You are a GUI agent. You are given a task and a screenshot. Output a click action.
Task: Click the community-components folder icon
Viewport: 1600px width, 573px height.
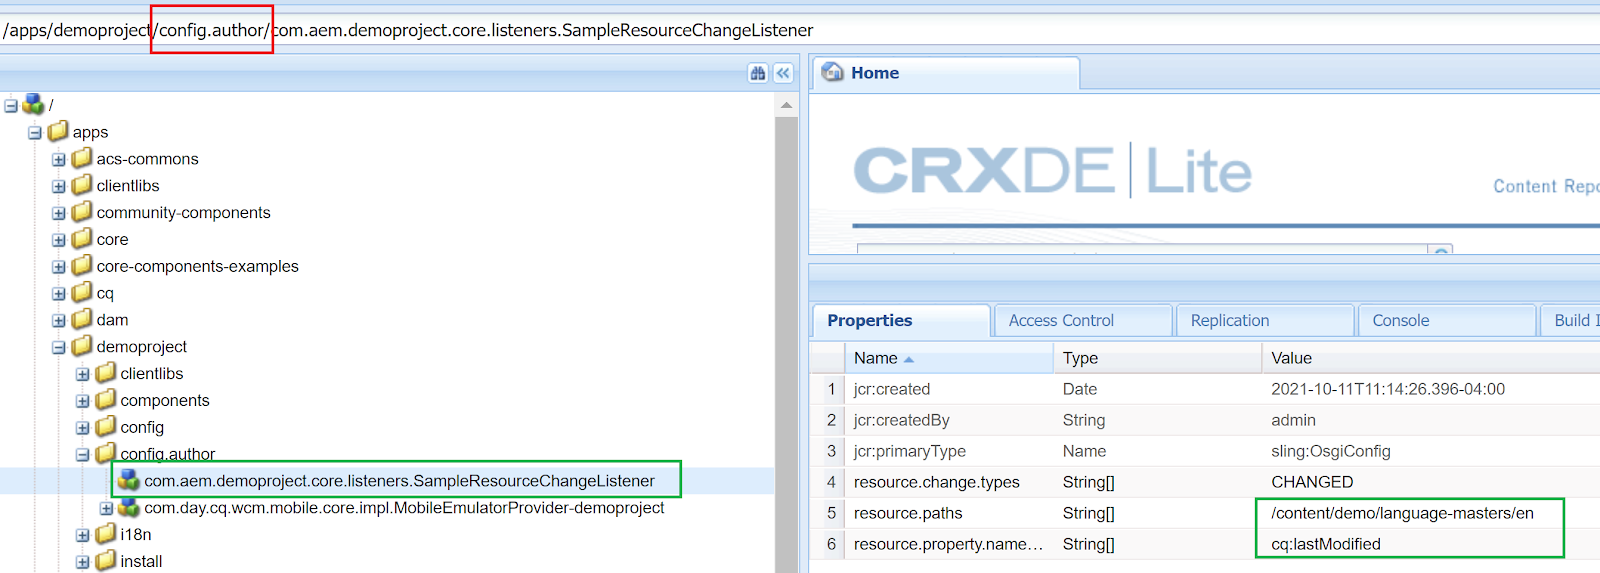pyautogui.click(x=82, y=212)
